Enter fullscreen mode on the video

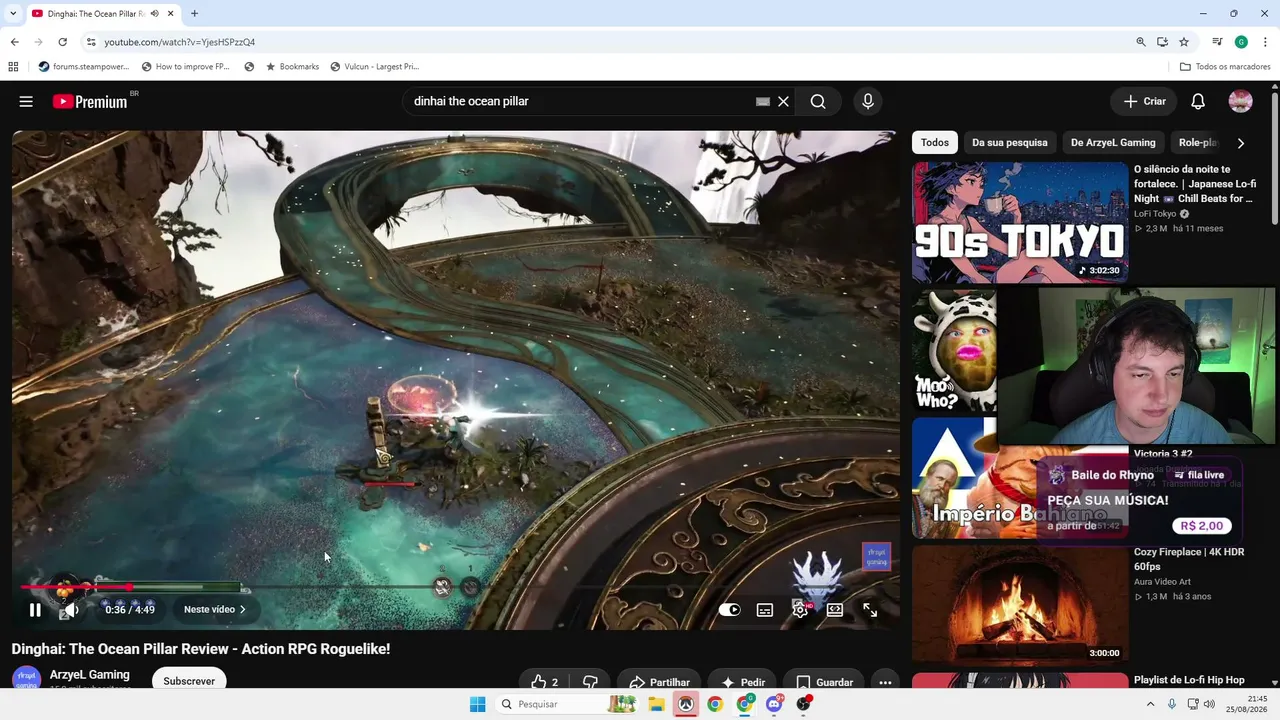click(870, 610)
